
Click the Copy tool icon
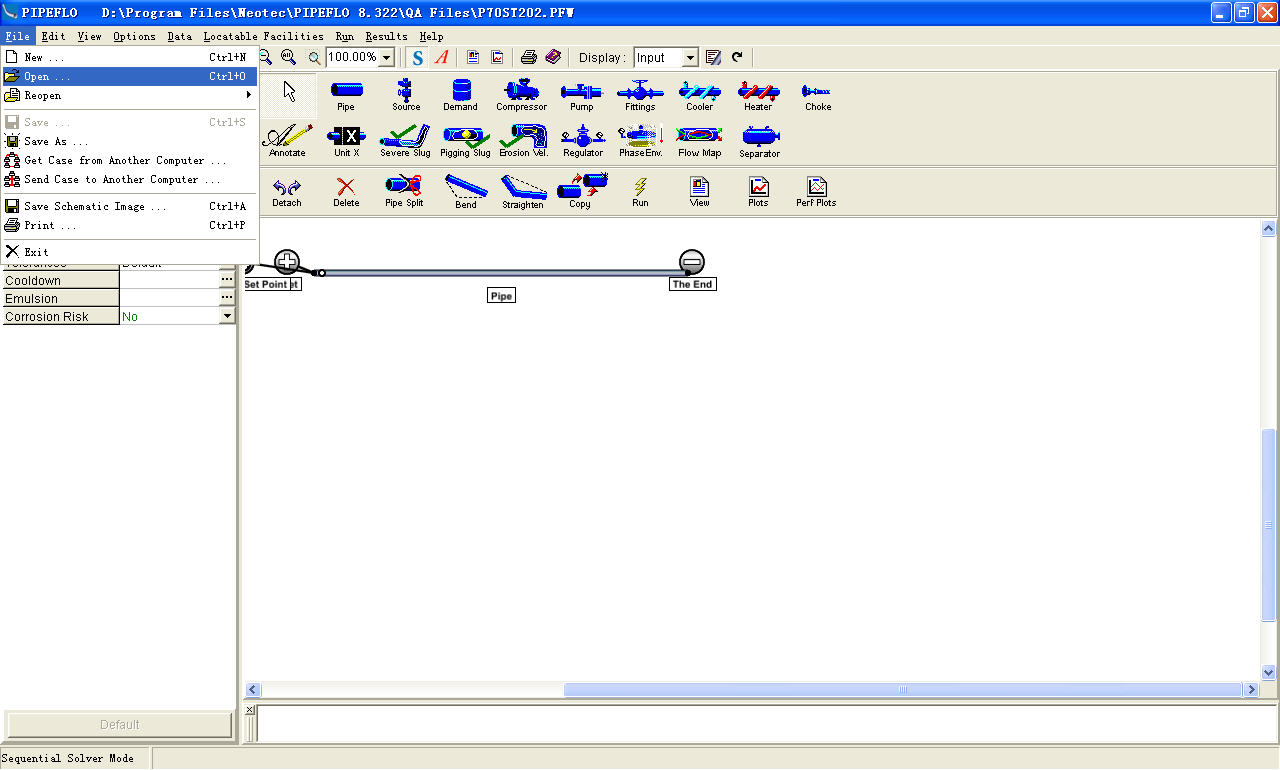pyautogui.click(x=581, y=191)
